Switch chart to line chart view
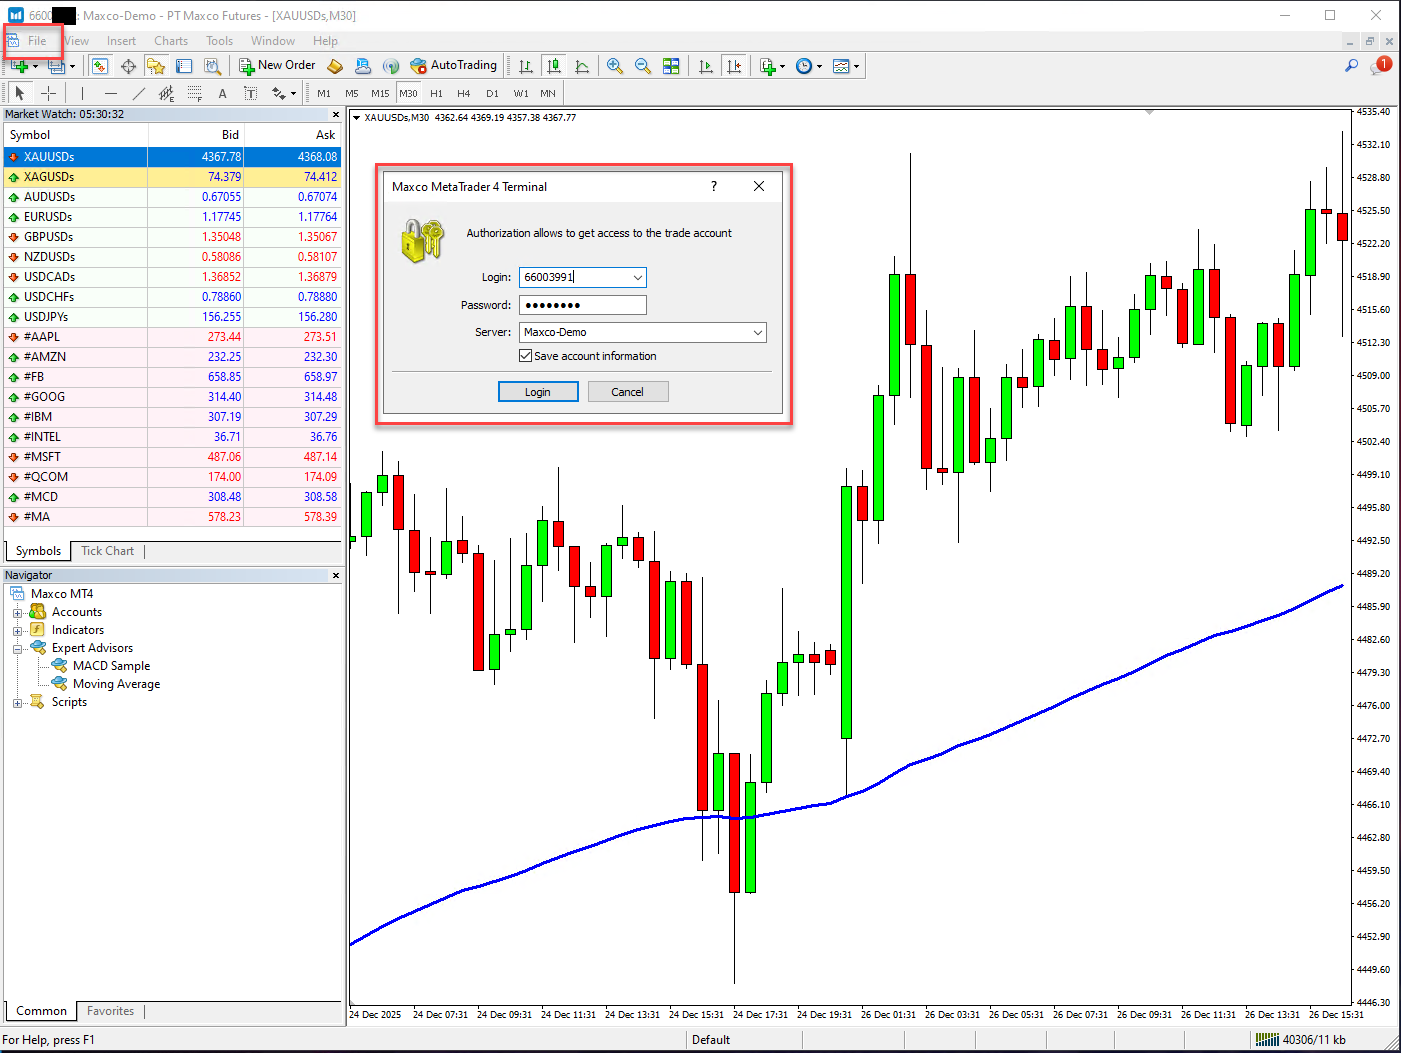 point(582,66)
